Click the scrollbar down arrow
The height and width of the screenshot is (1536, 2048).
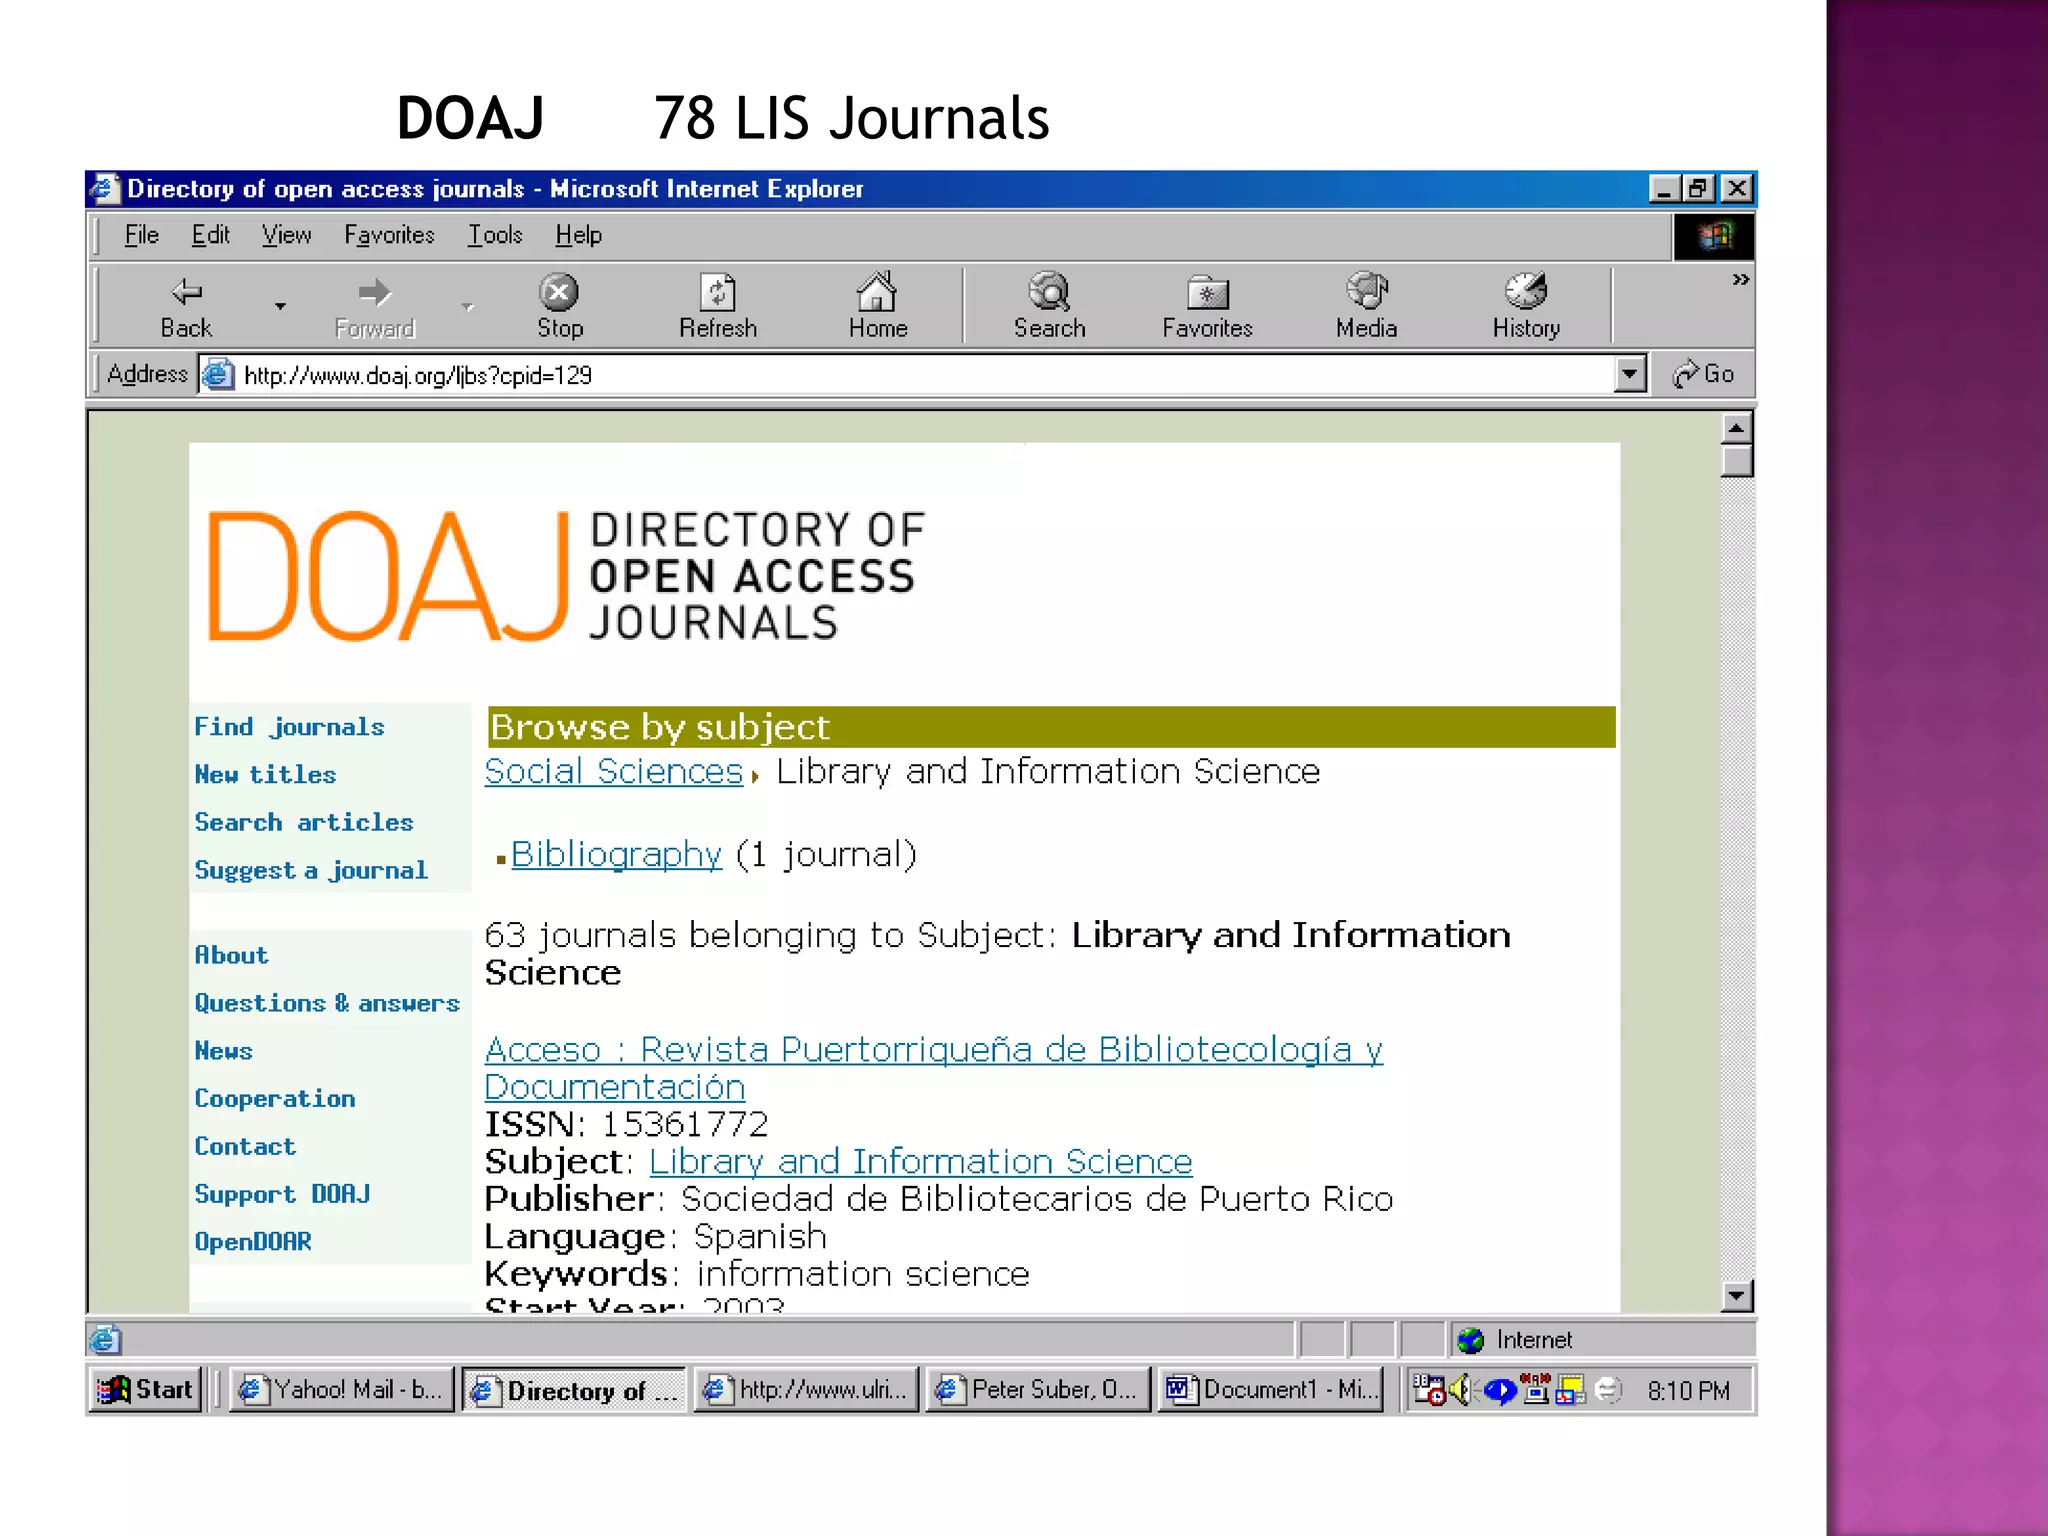point(1737,1296)
